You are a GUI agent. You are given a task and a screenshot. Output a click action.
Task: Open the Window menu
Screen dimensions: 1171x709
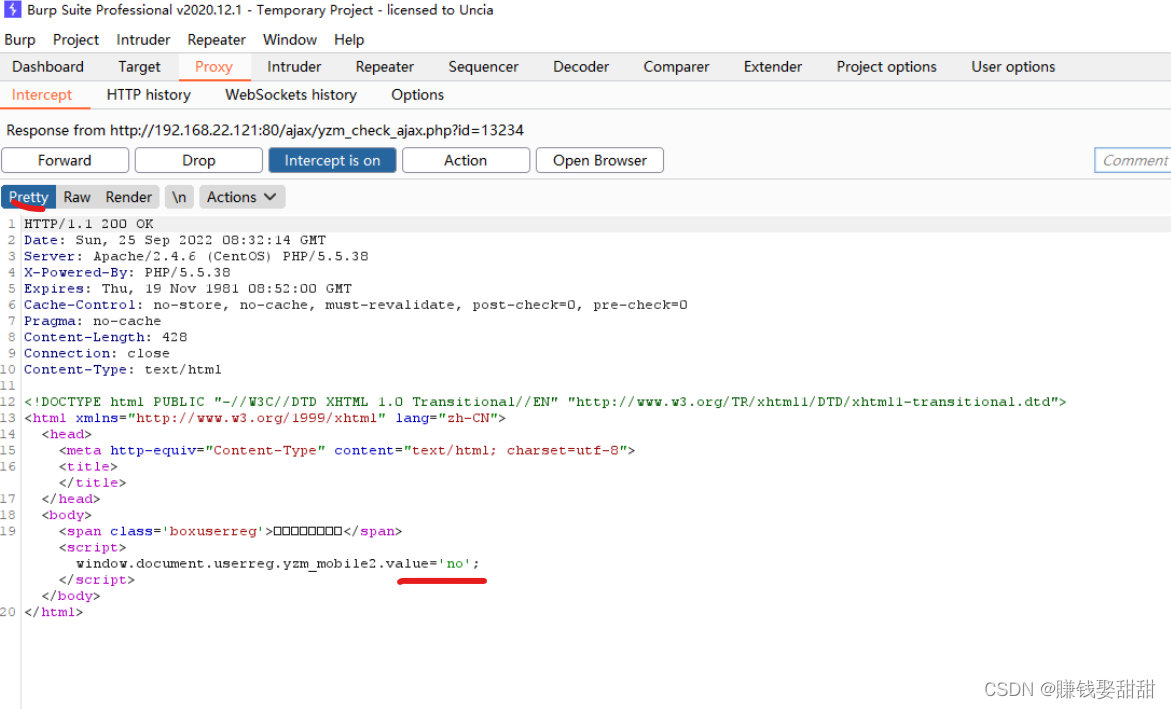coord(290,40)
